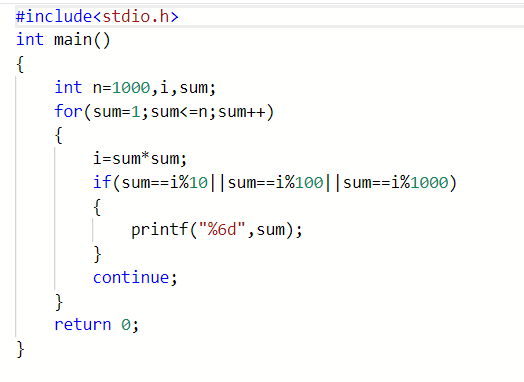Place cursor on int main() declaration
Viewport: 524px width, 382px height.
click(63, 40)
